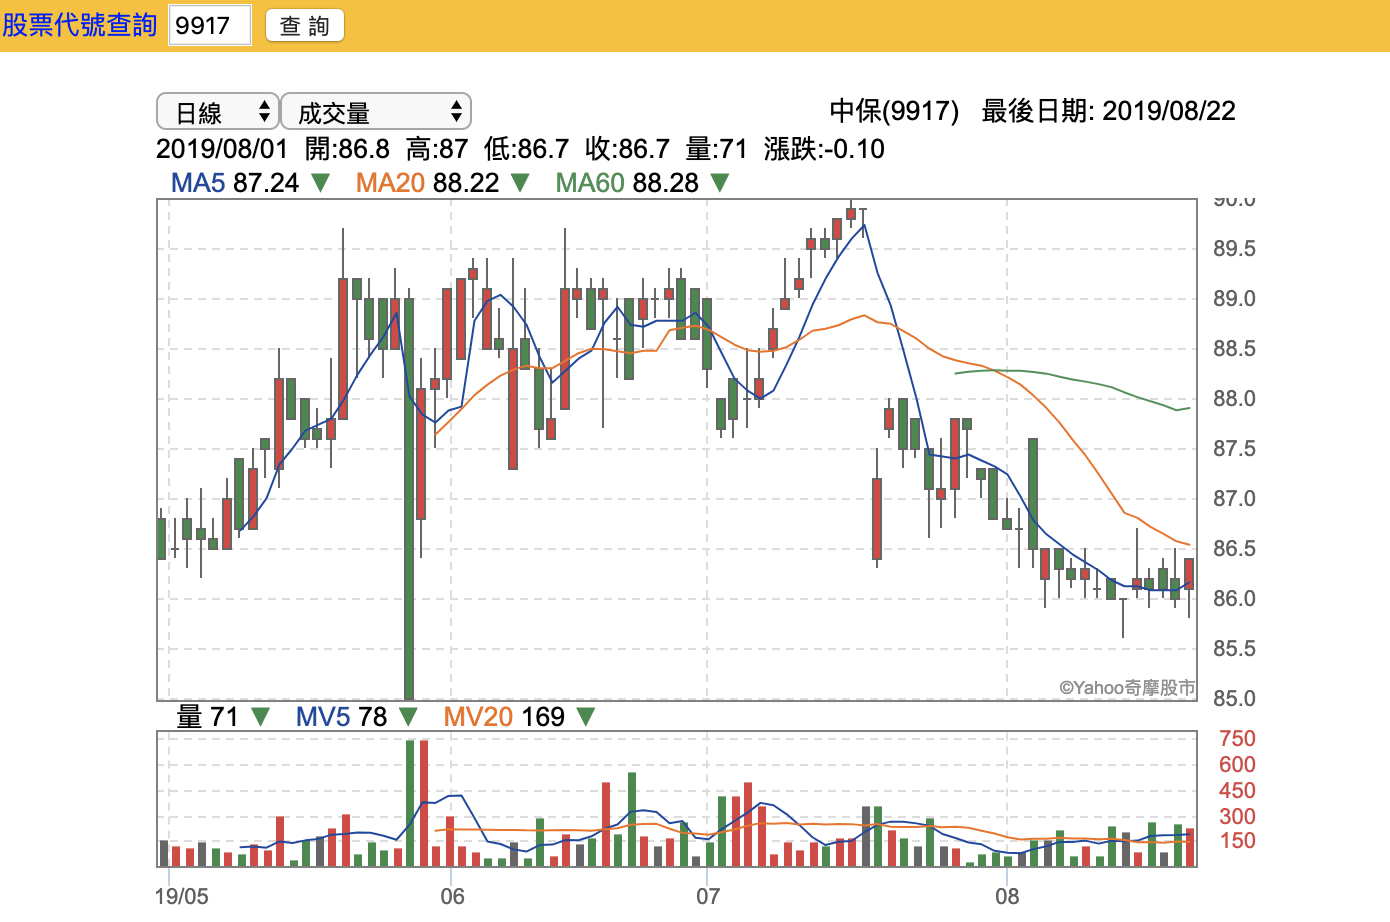Click the MA5 legend label

[197, 183]
